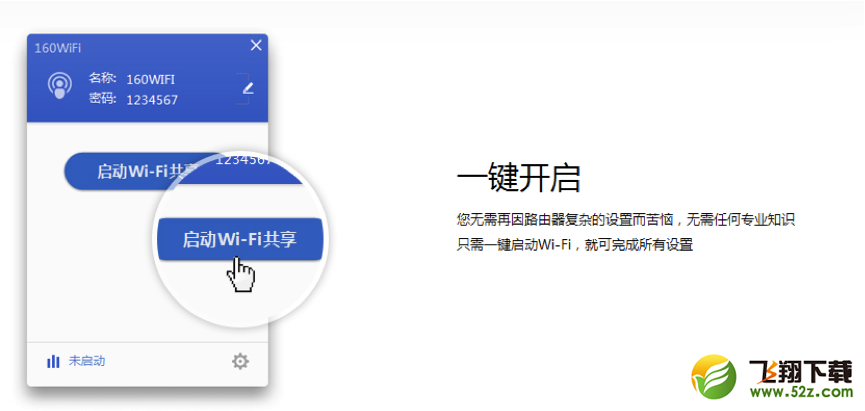Click the WiFi hotspot broadcast icon

click(x=60, y=86)
